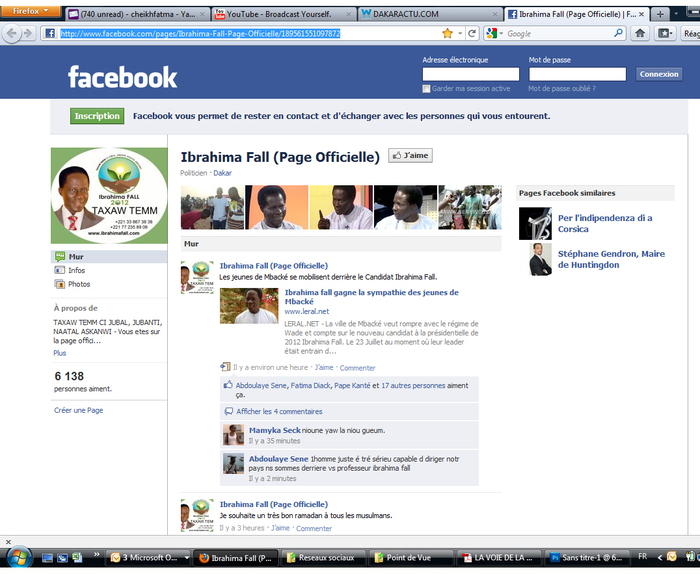Select the Mur item in the page sidebar

pos(109,257)
